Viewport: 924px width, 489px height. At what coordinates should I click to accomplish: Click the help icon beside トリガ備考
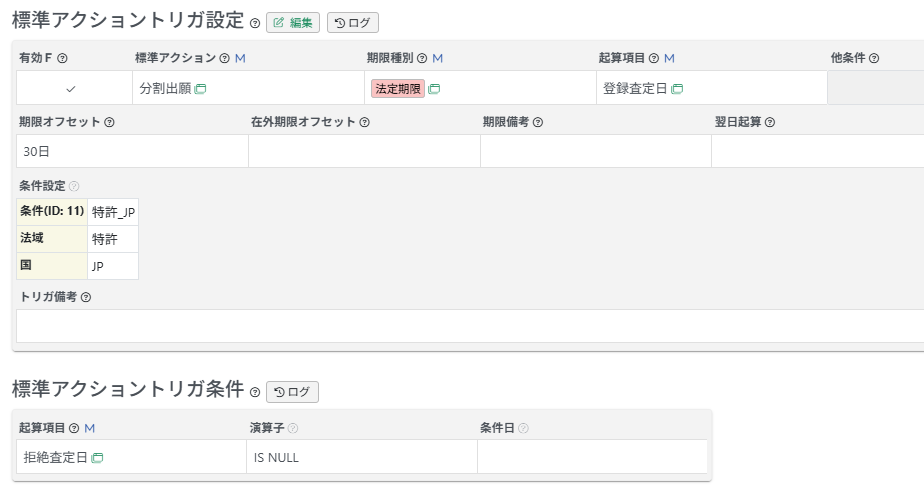coord(86,297)
